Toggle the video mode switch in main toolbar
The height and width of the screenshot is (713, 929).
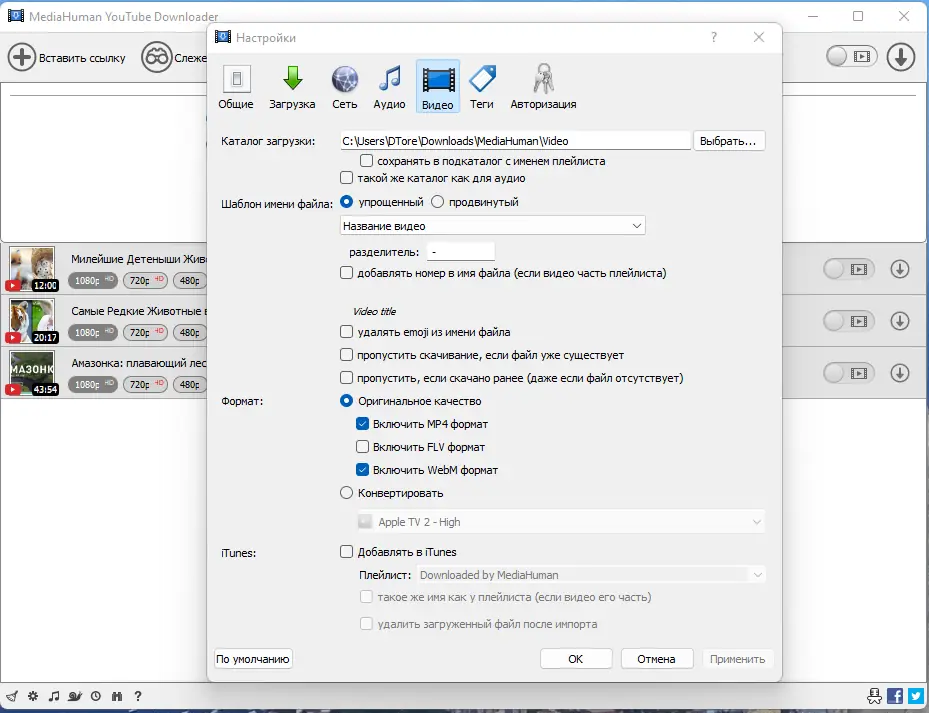pos(852,57)
